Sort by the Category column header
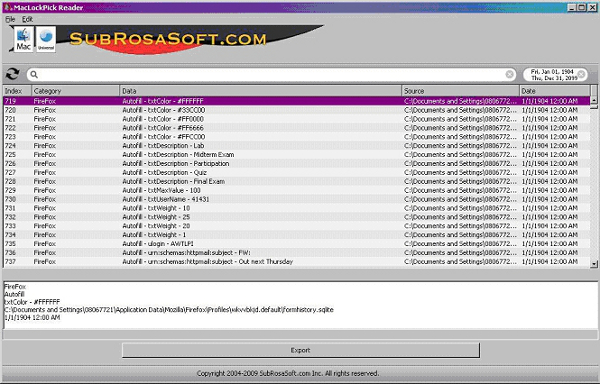This screenshot has height=384, width=600. click(75, 91)
